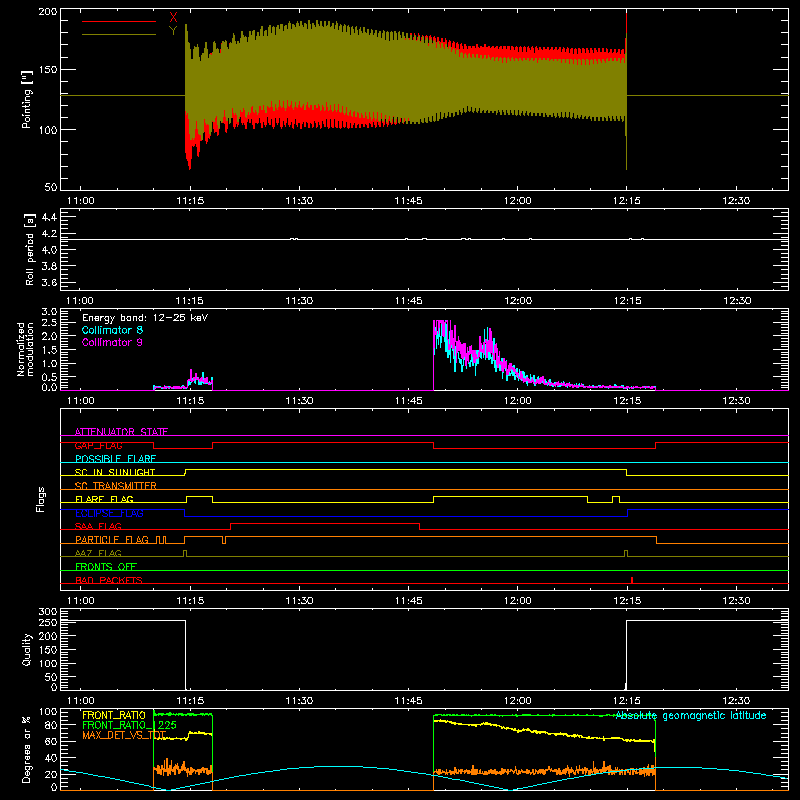Viewport: 800px width, 800px height.
Task: Click the 'Degrees or %' axis title
Action: pyautogui.click(x=27, y=750)
